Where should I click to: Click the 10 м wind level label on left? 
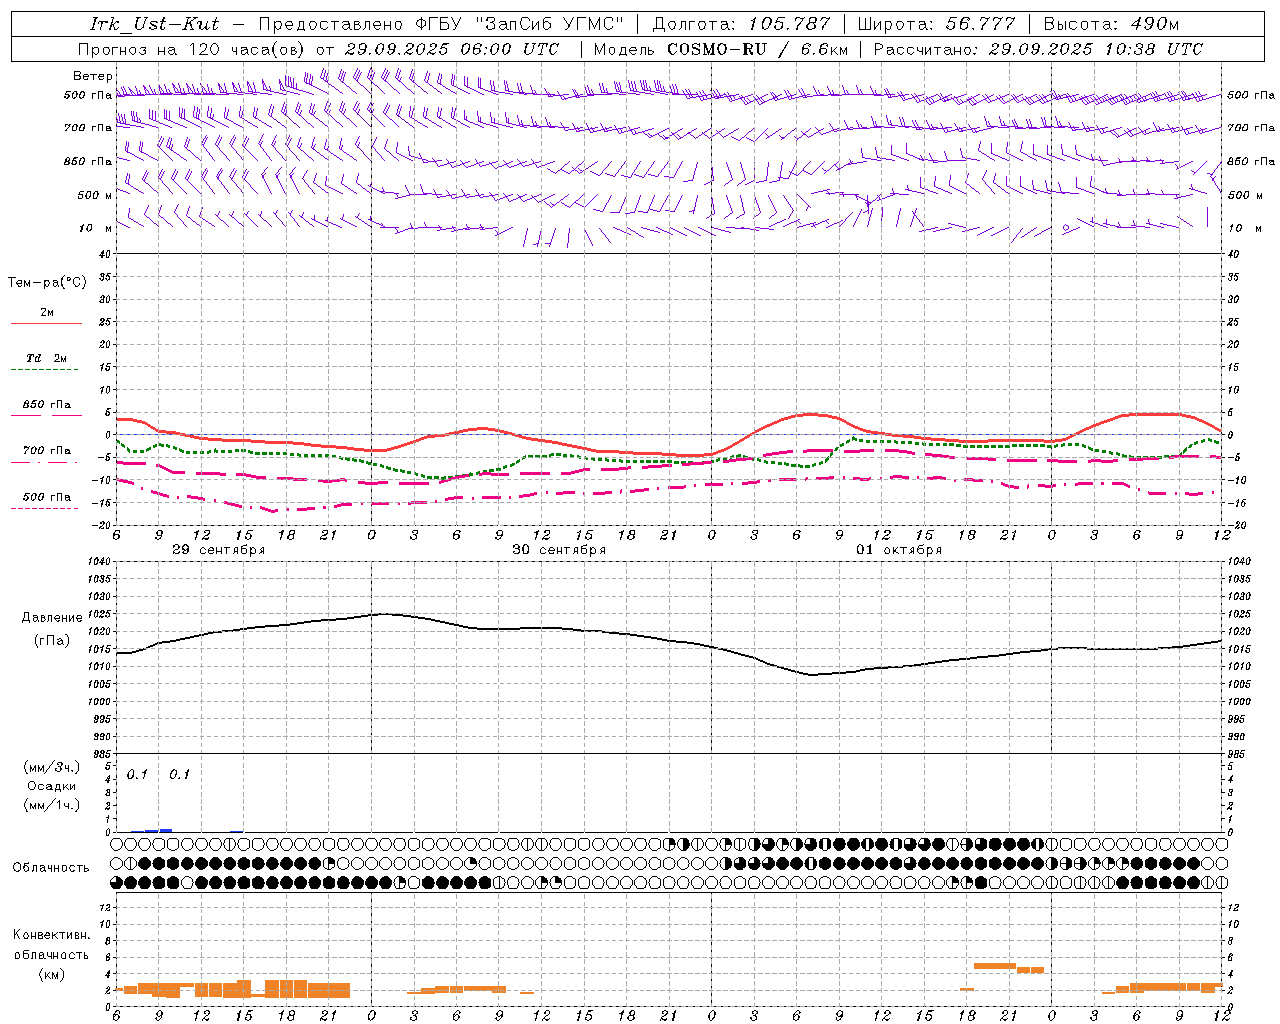click(95, 228)
